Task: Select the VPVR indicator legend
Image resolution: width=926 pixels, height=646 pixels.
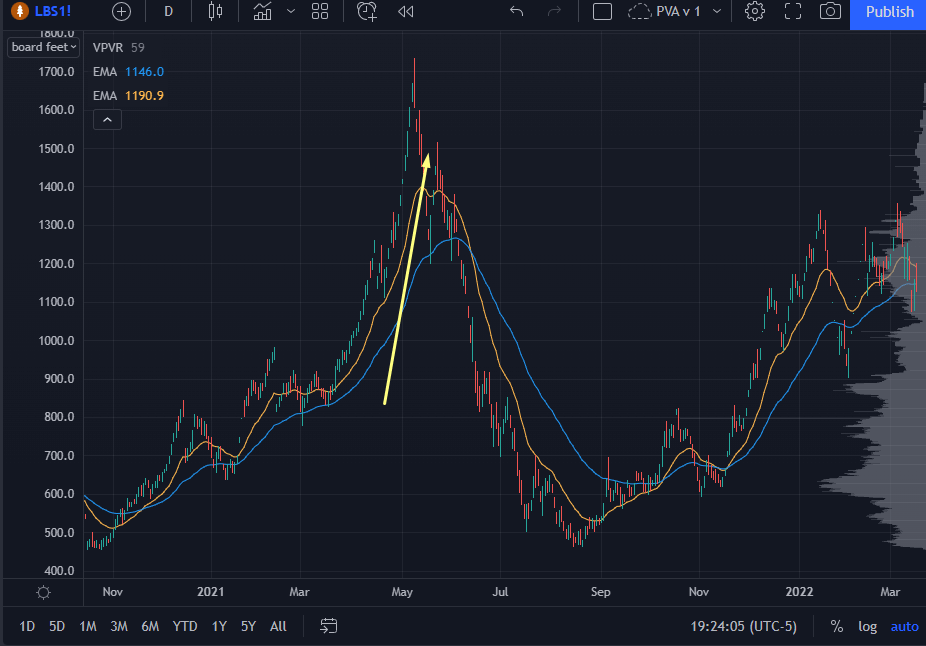Action: [x=119, y=47]
